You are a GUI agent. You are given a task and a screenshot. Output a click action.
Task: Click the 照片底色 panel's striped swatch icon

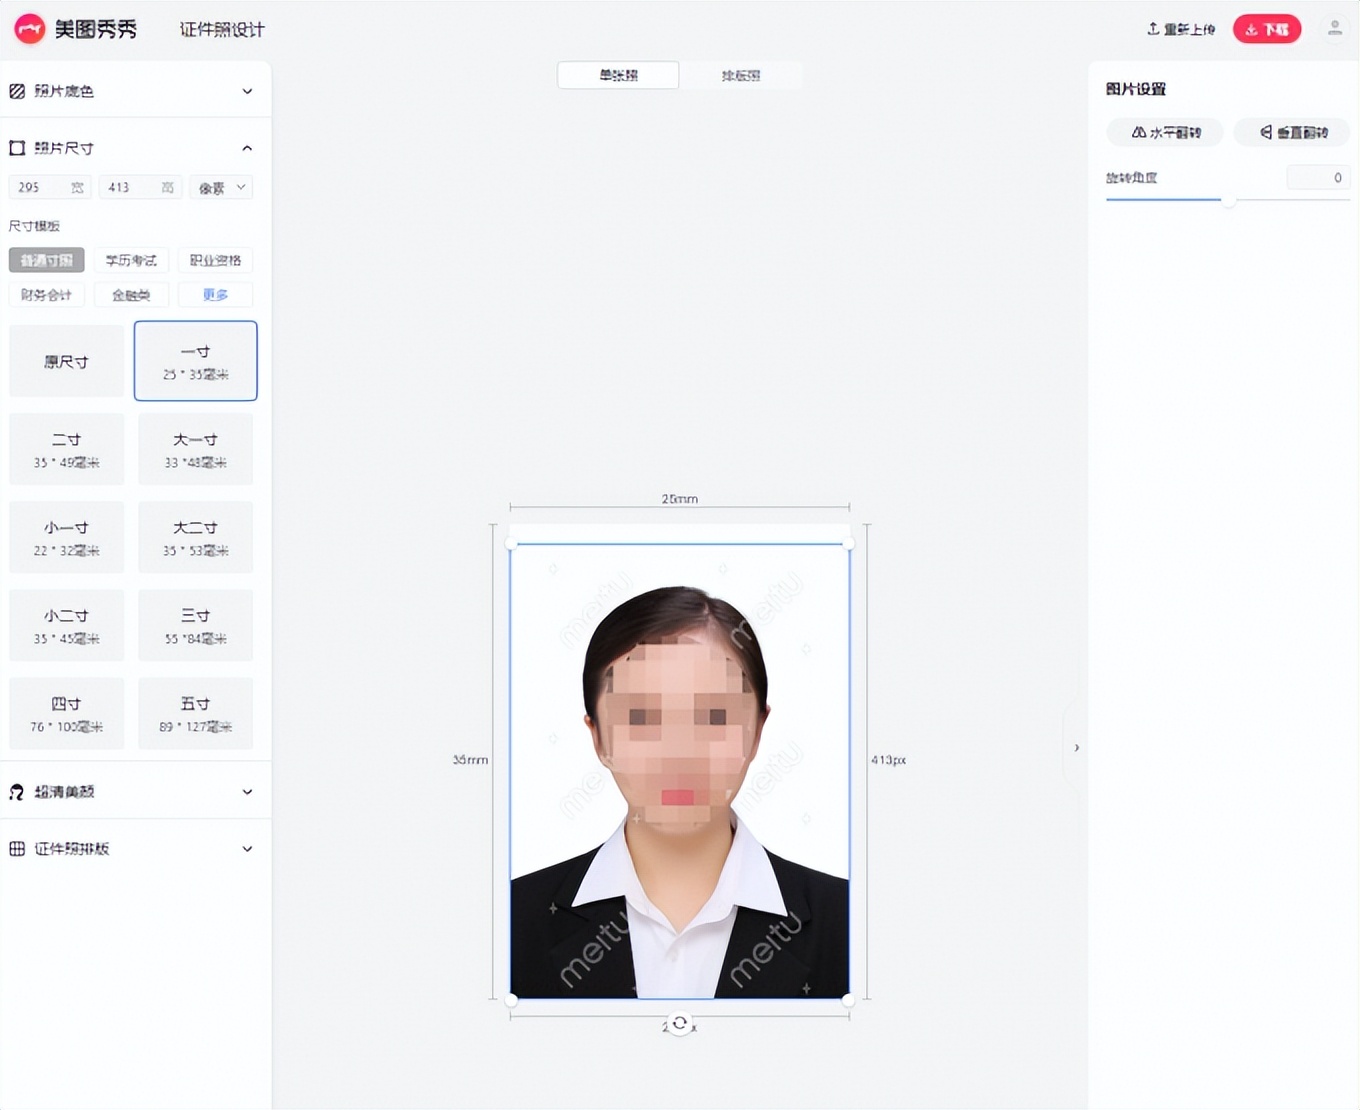17,90
